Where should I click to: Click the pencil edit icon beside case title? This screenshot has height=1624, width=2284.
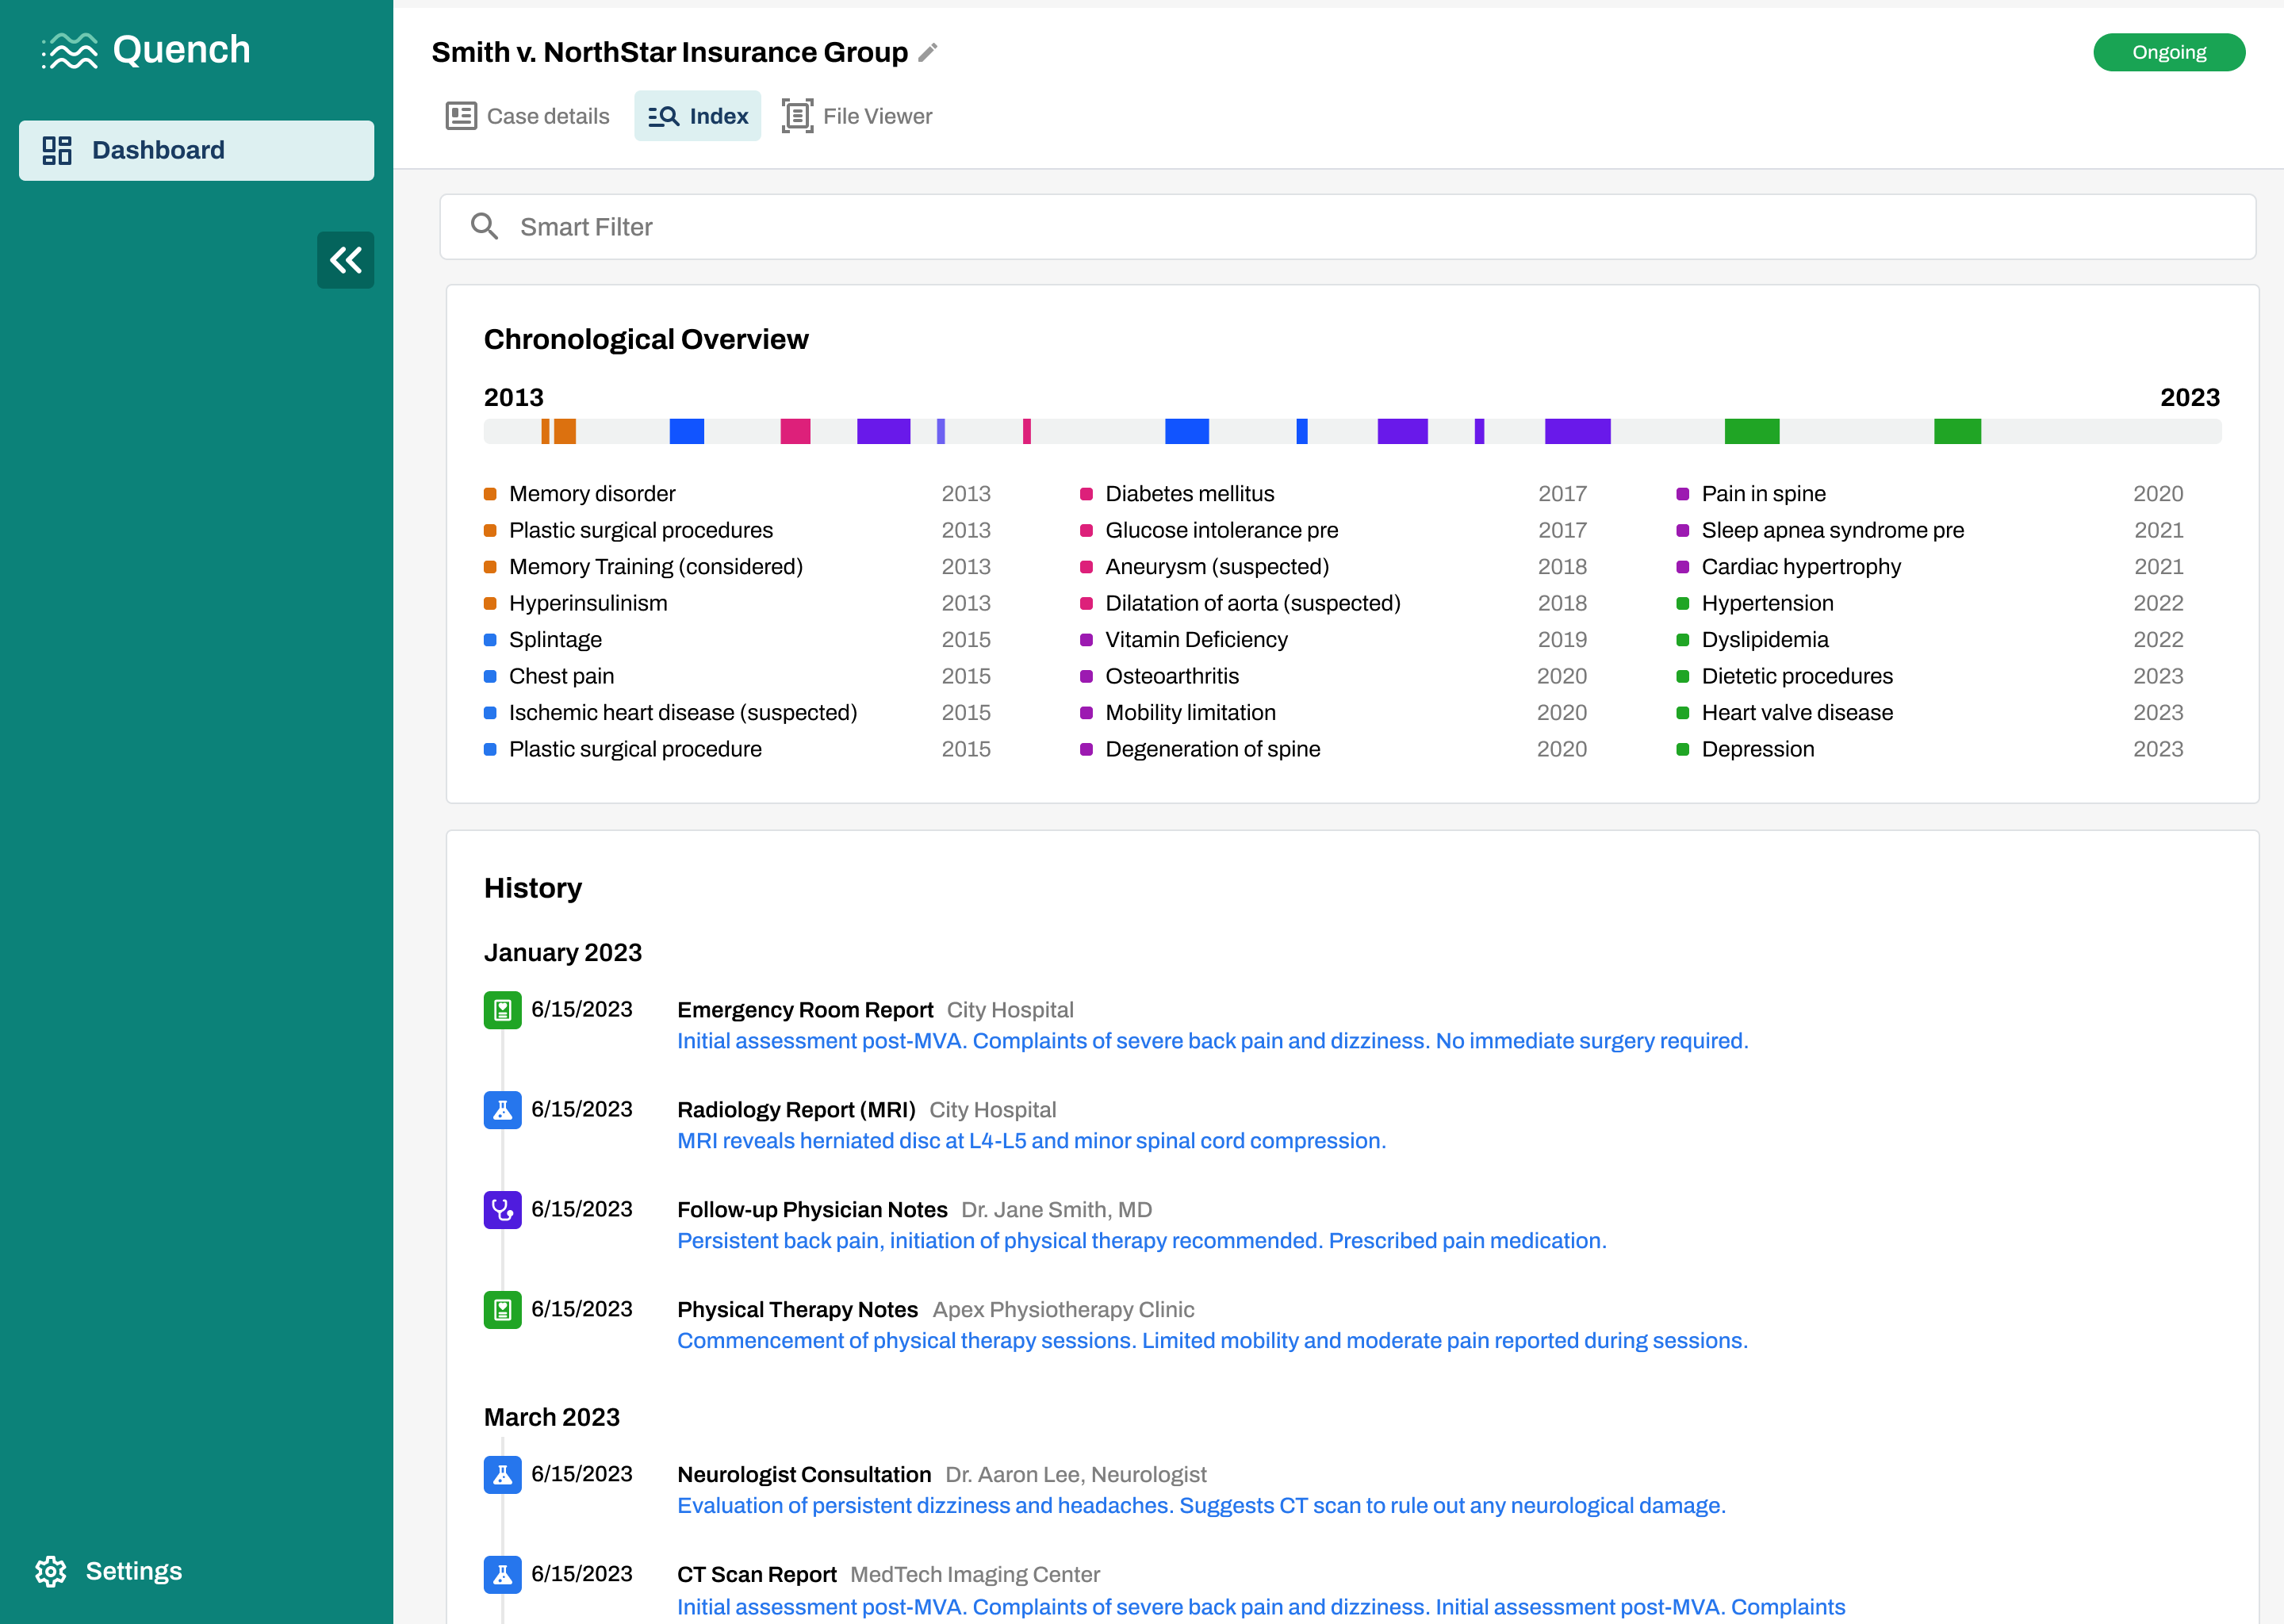(x=928, y=52)
